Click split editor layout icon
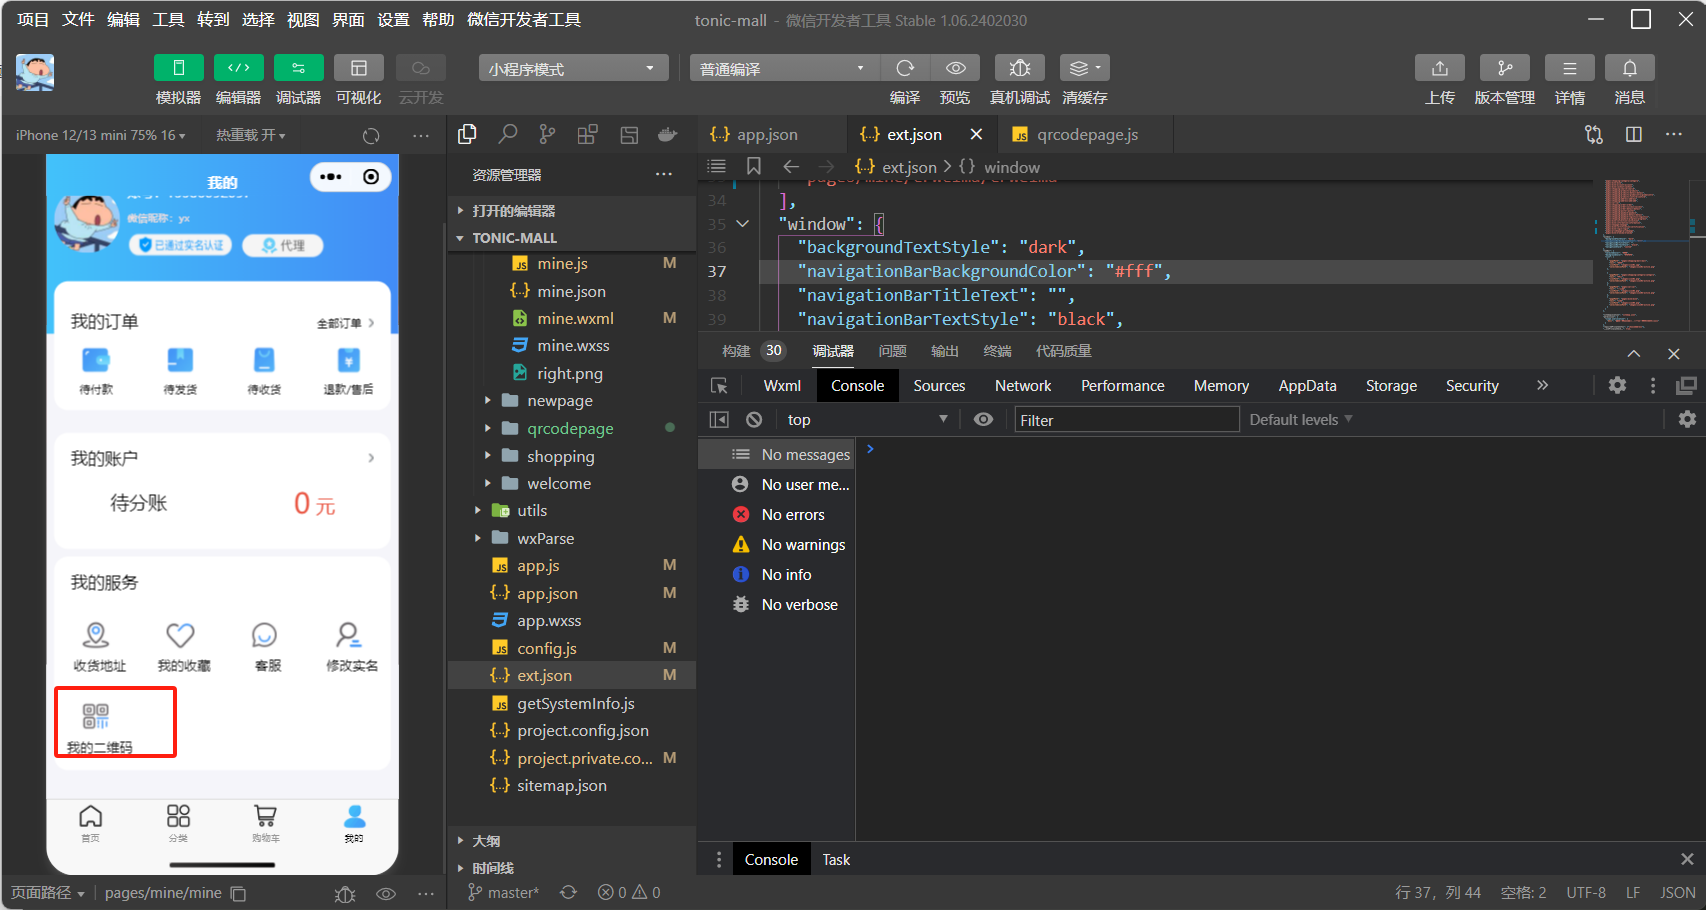The height and width of the screenshot is (910, 1706). coord(1634,134)
